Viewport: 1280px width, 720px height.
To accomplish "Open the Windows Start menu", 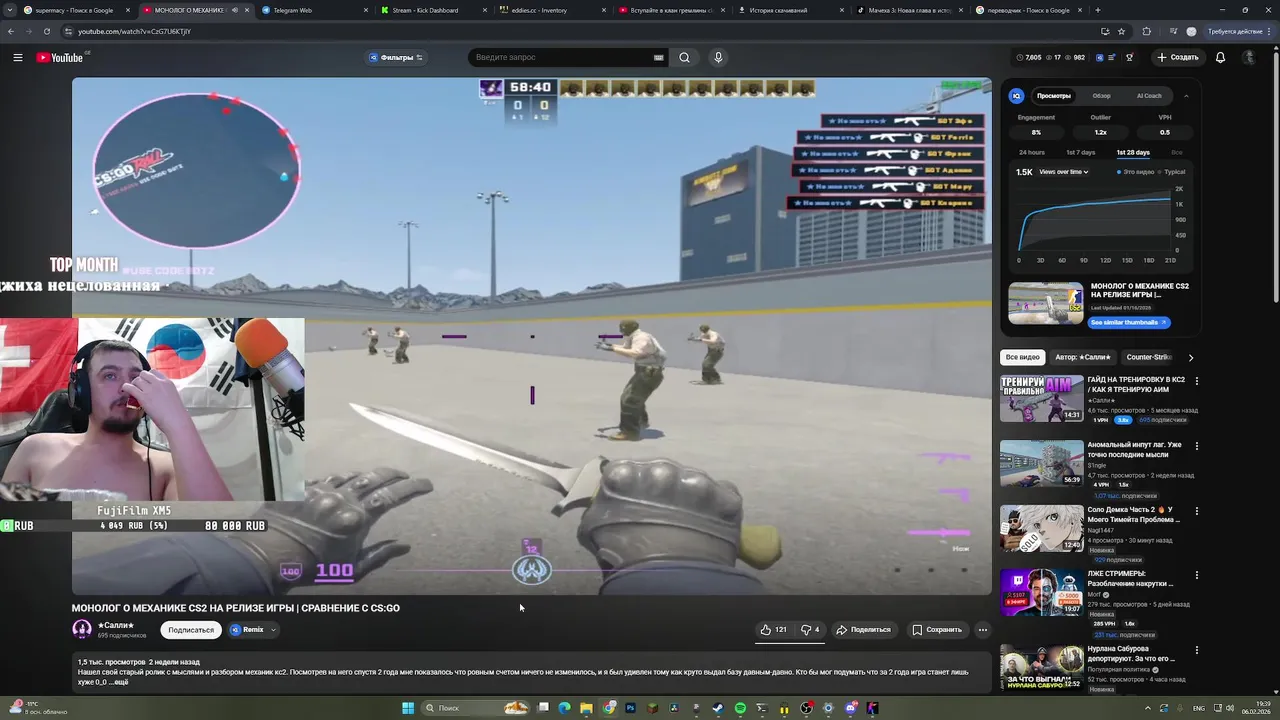I will pyautogui.click(x=408, y=708).
